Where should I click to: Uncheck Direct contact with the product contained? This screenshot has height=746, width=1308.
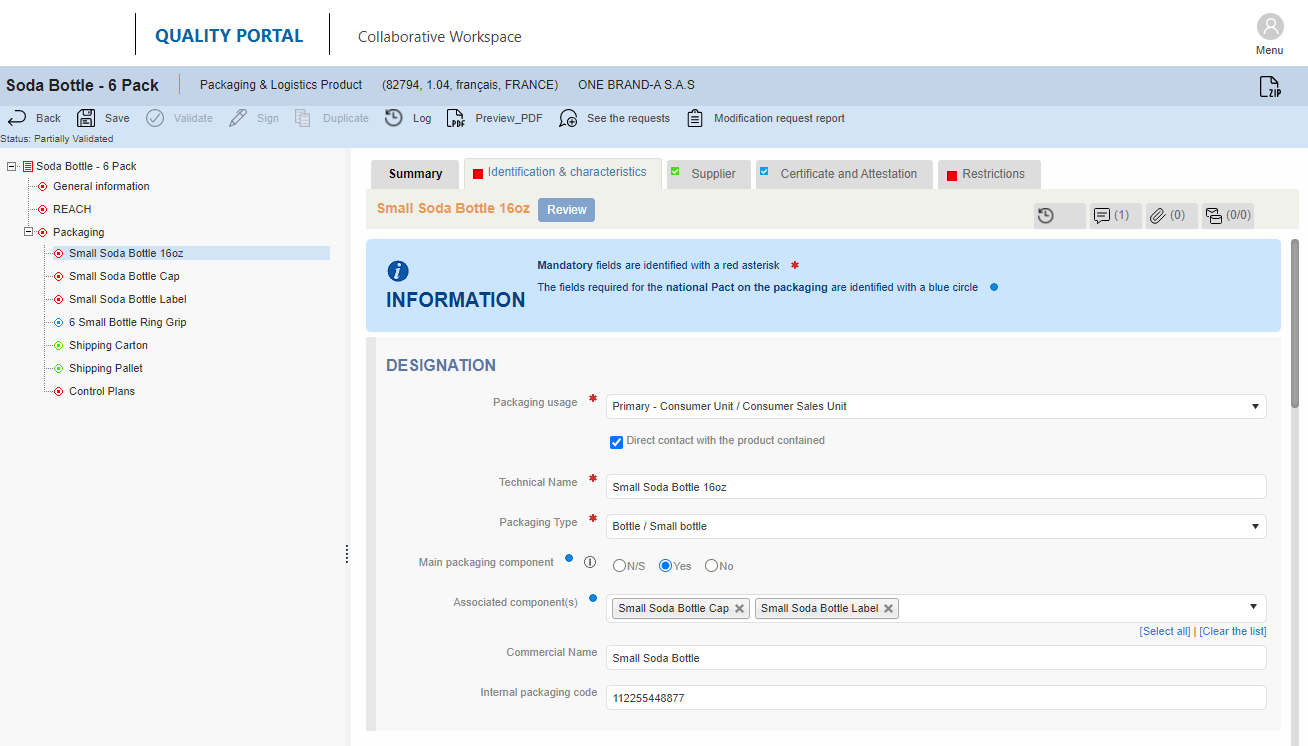click(x=617, y=441)
